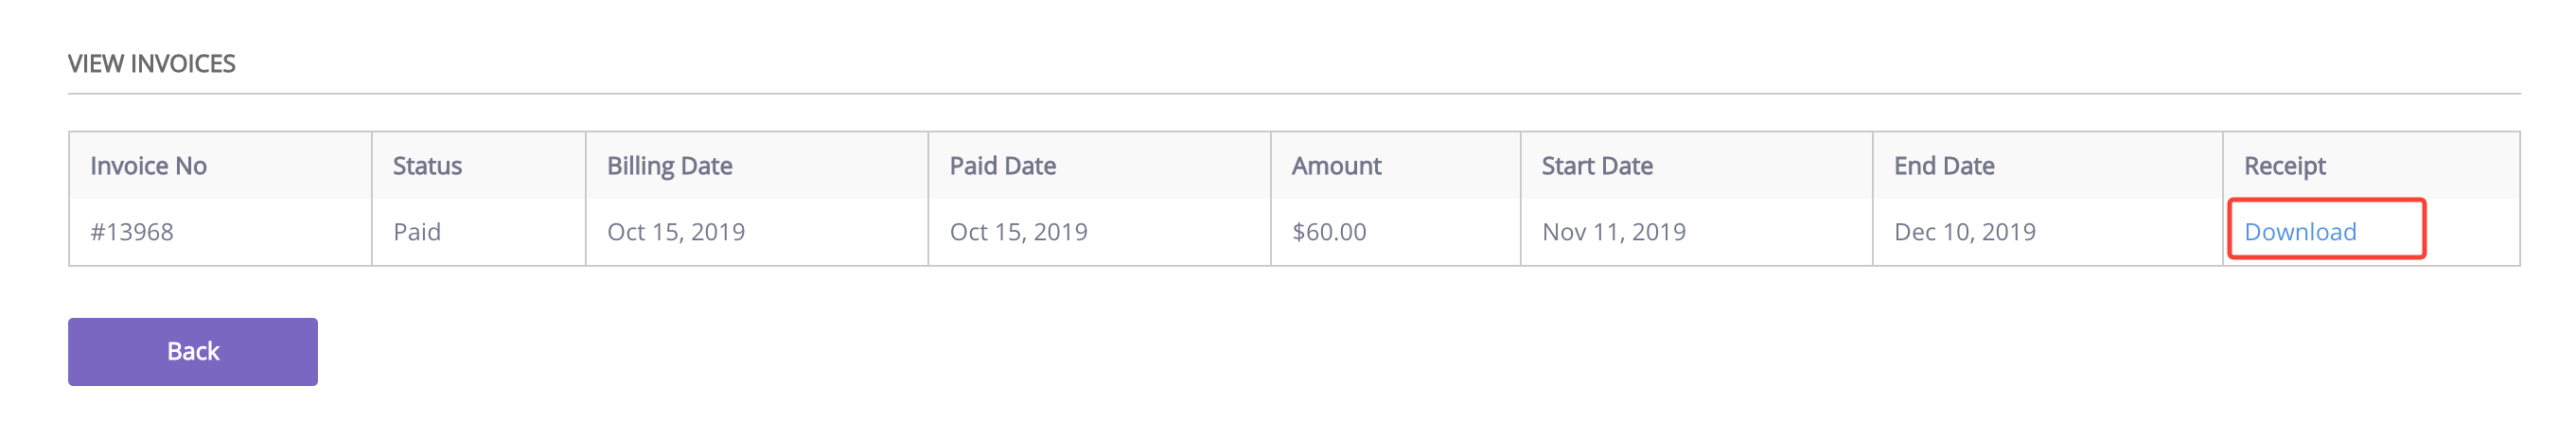Click the Paid Date column header
The image size is (2576, 439).
pyautogui.click(x=1003, y=166)
